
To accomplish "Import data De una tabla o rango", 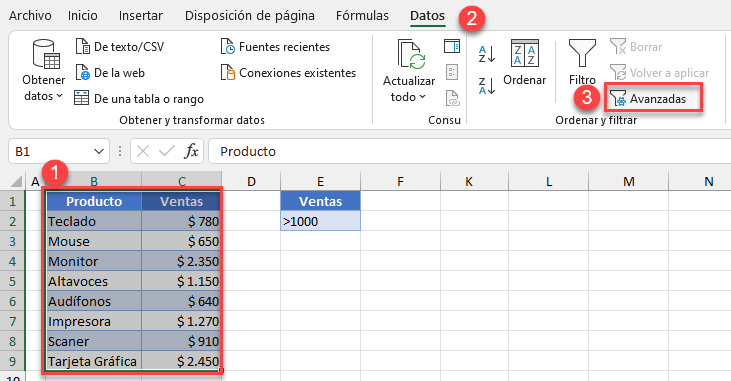I will (139, 99).
